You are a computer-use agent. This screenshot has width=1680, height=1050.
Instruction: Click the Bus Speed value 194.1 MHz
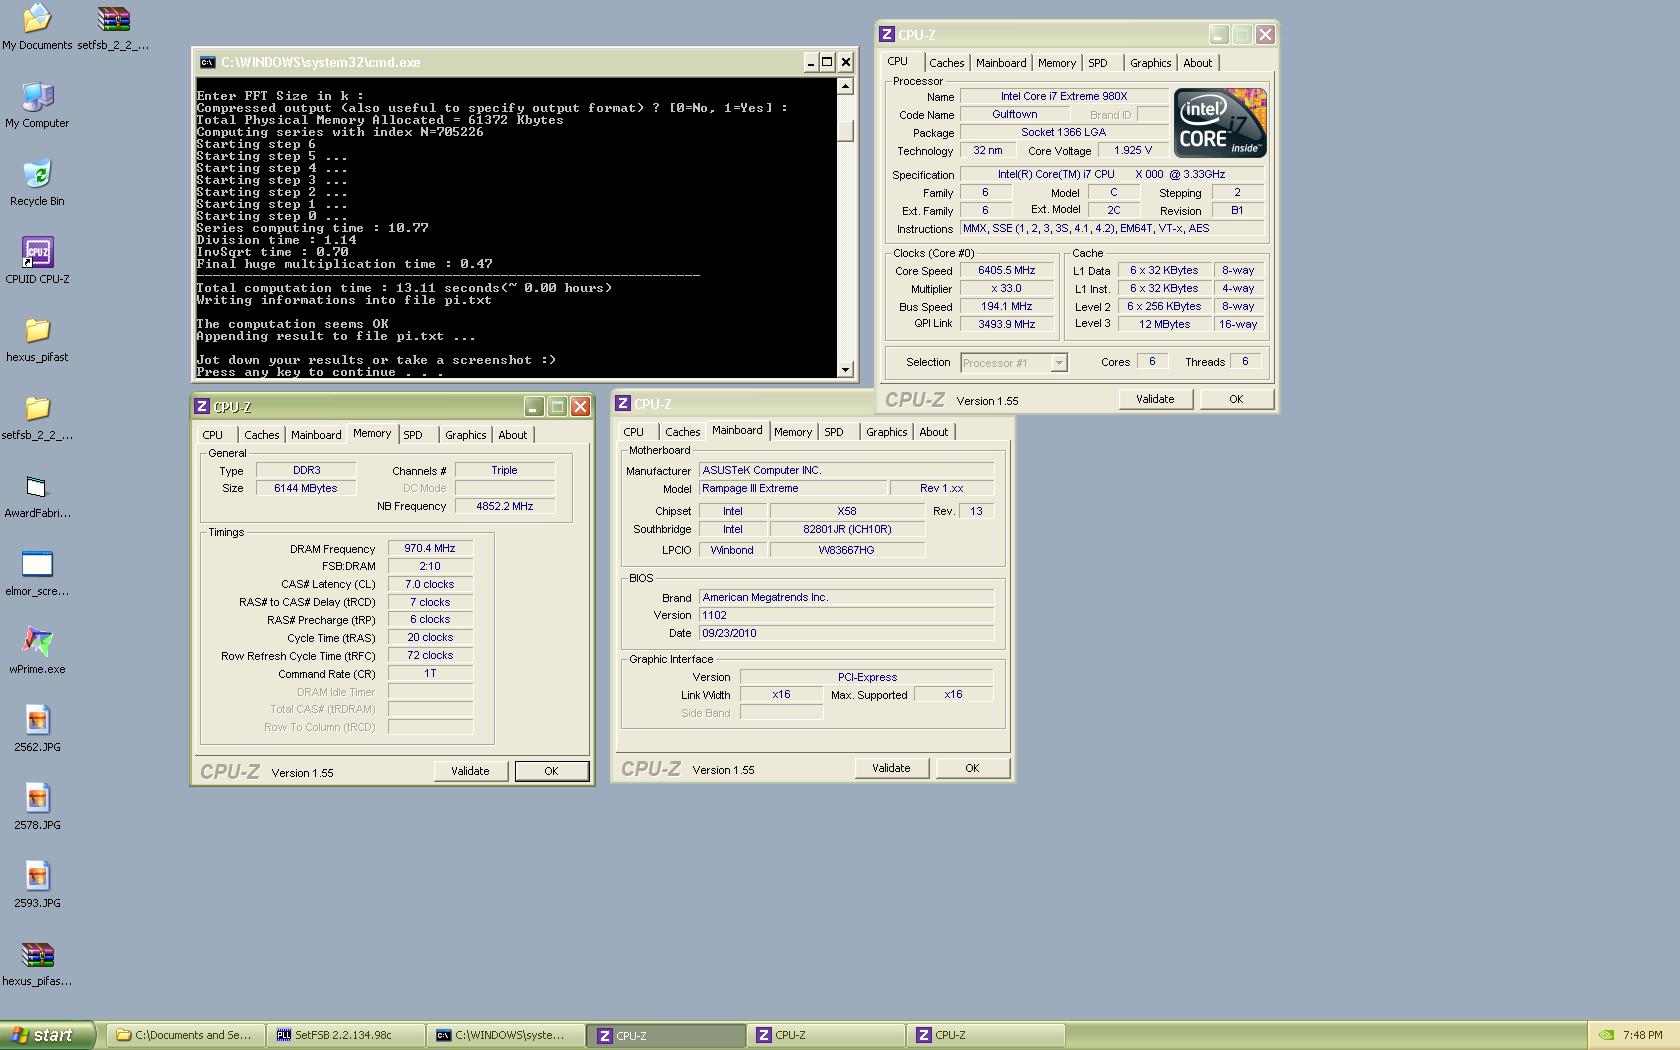[x=1006, y=306]
